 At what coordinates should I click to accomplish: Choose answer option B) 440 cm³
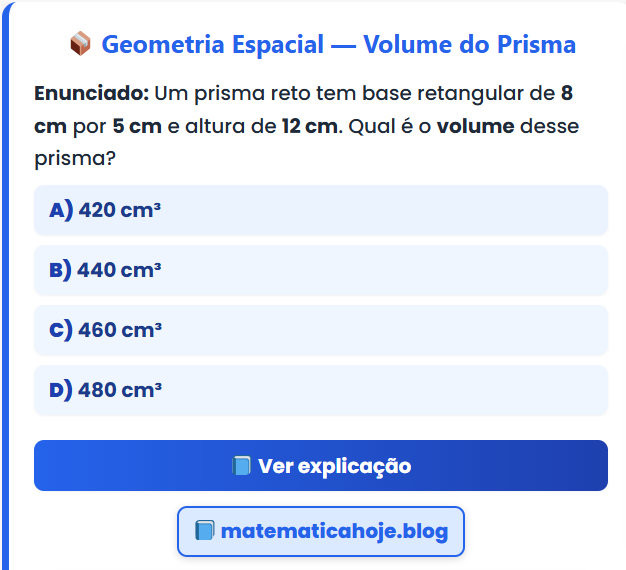click(x=320, y=270)
